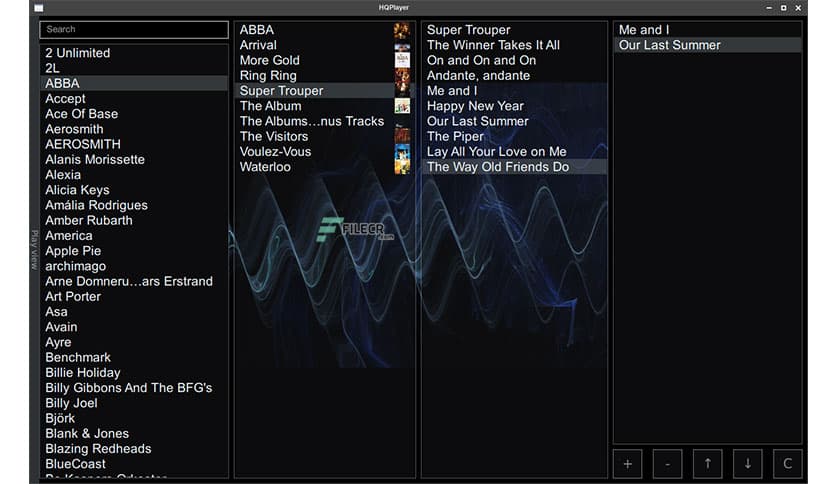
Task: Select track The Way Old Friends Do
Action: click(x=515, y=167)
